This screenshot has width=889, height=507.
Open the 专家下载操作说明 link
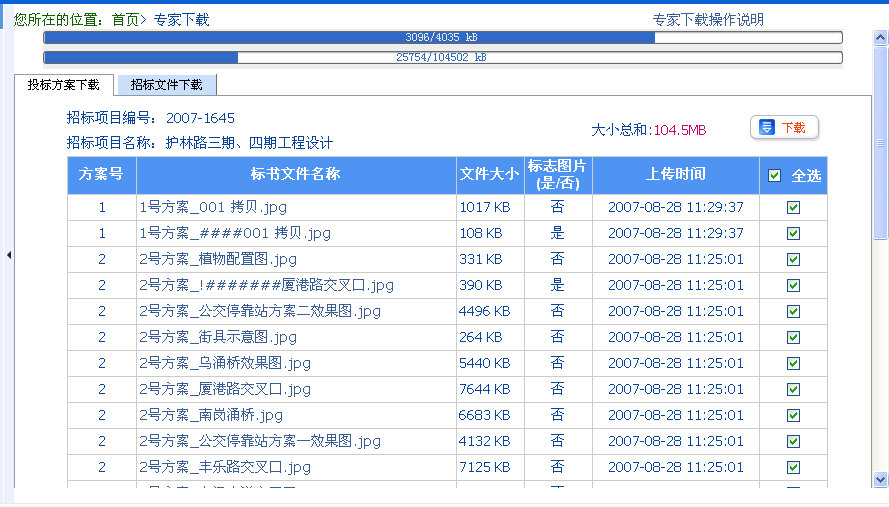pyautogui.click(x=708, y=20)
